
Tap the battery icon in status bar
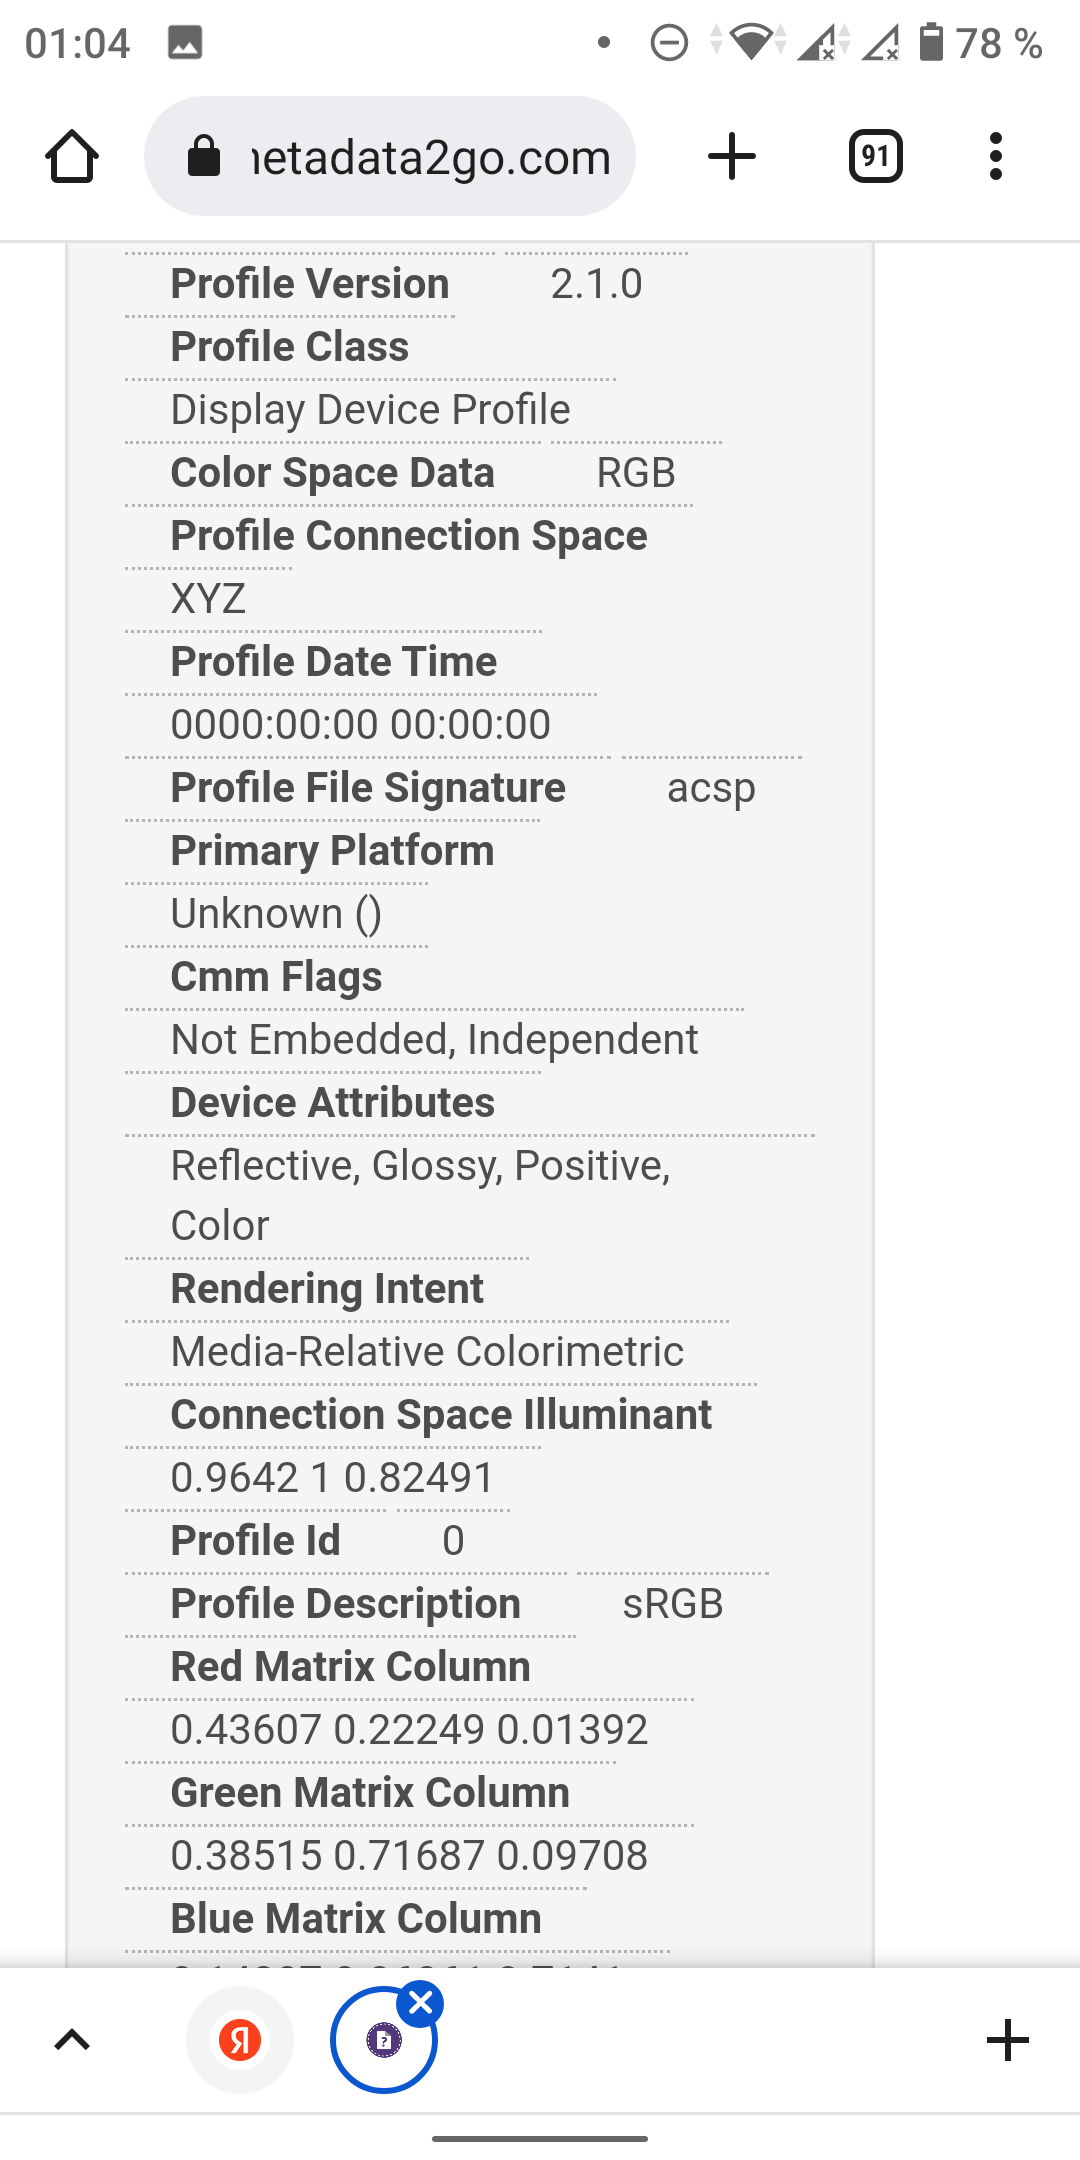click(x=931, y=43)
